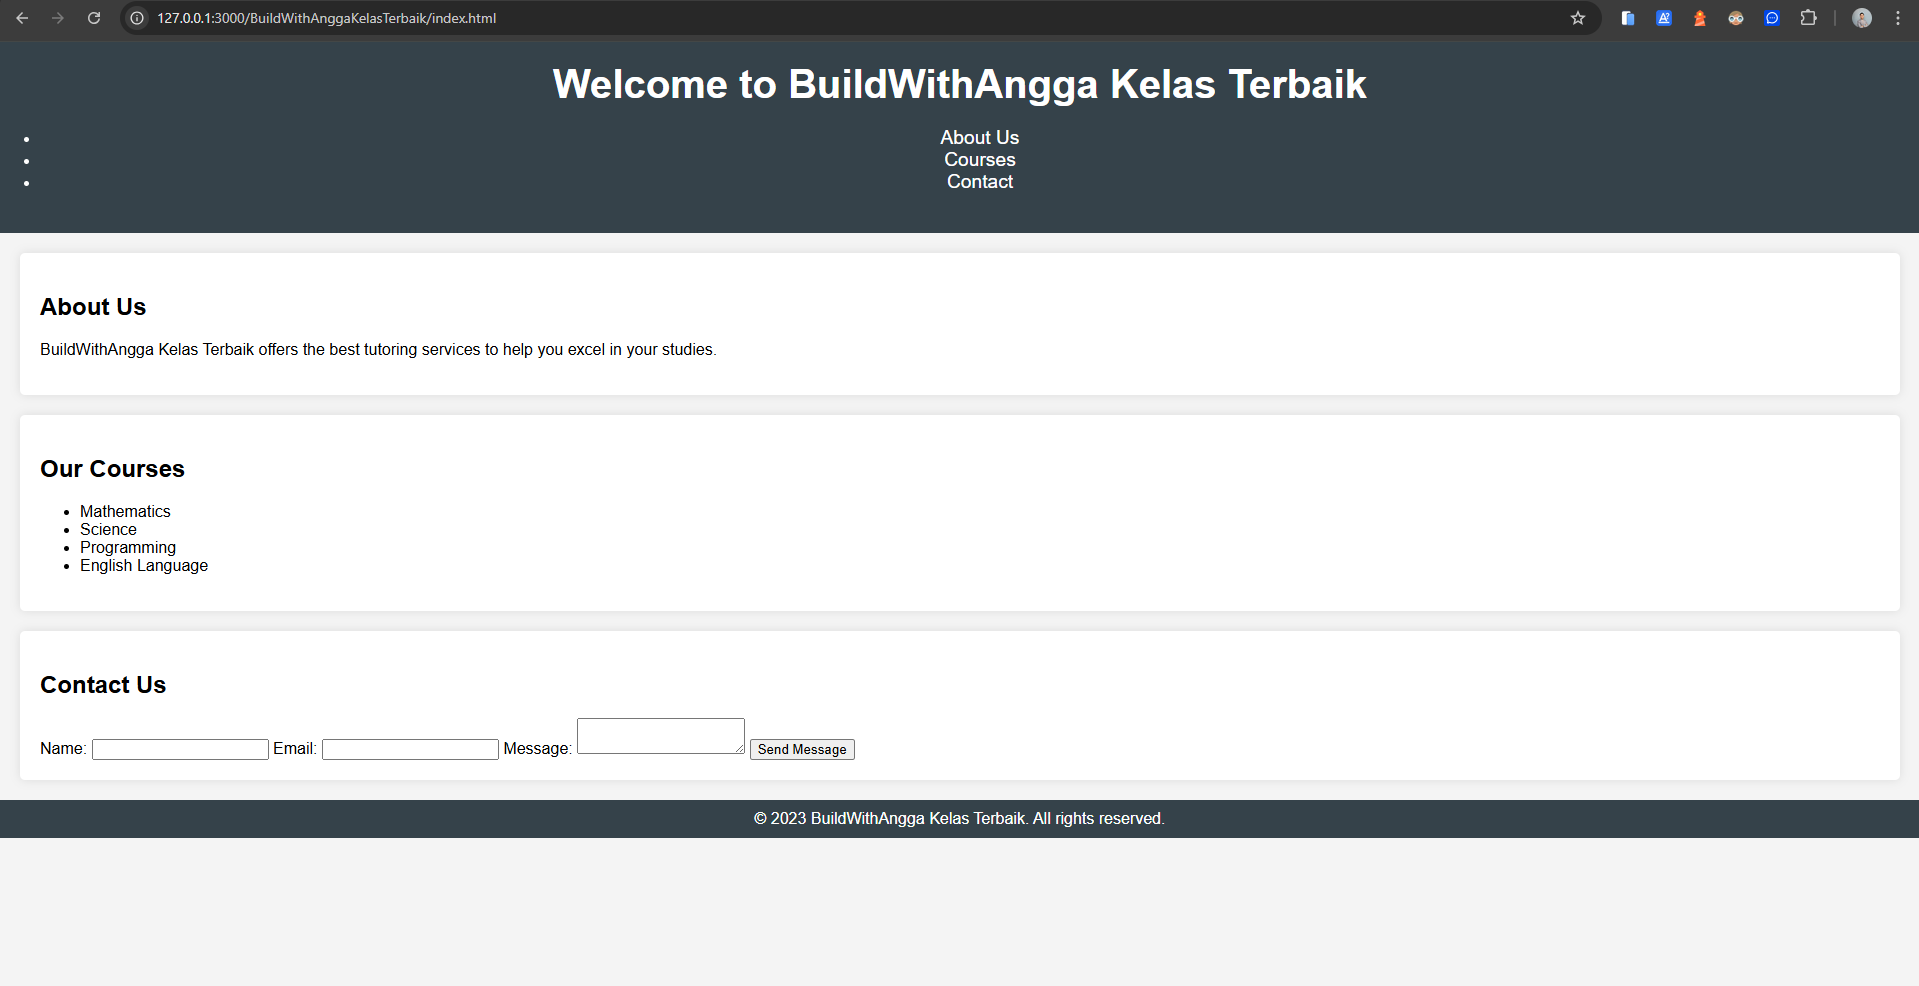Bookmark this page with the star icon
The height and width of the screenshot is (986, 1919).
pyautogui.click(x=1578, y=18)
